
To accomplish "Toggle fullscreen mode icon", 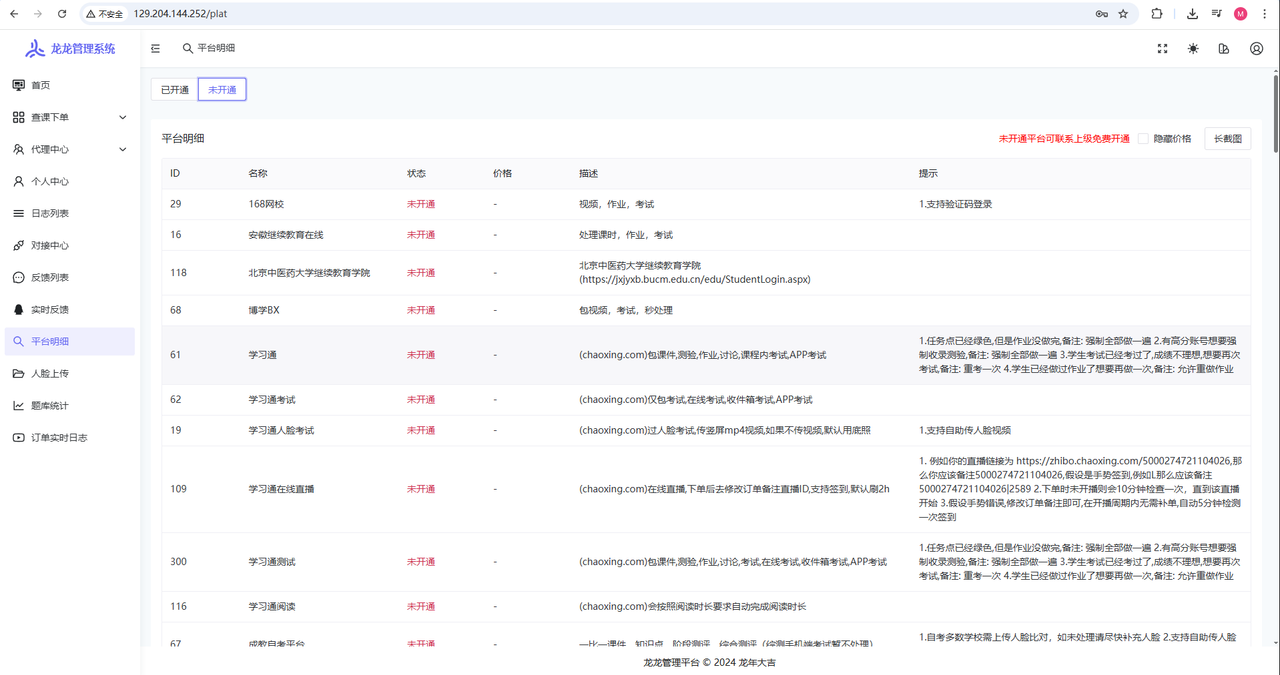I will click(1162, 48).
